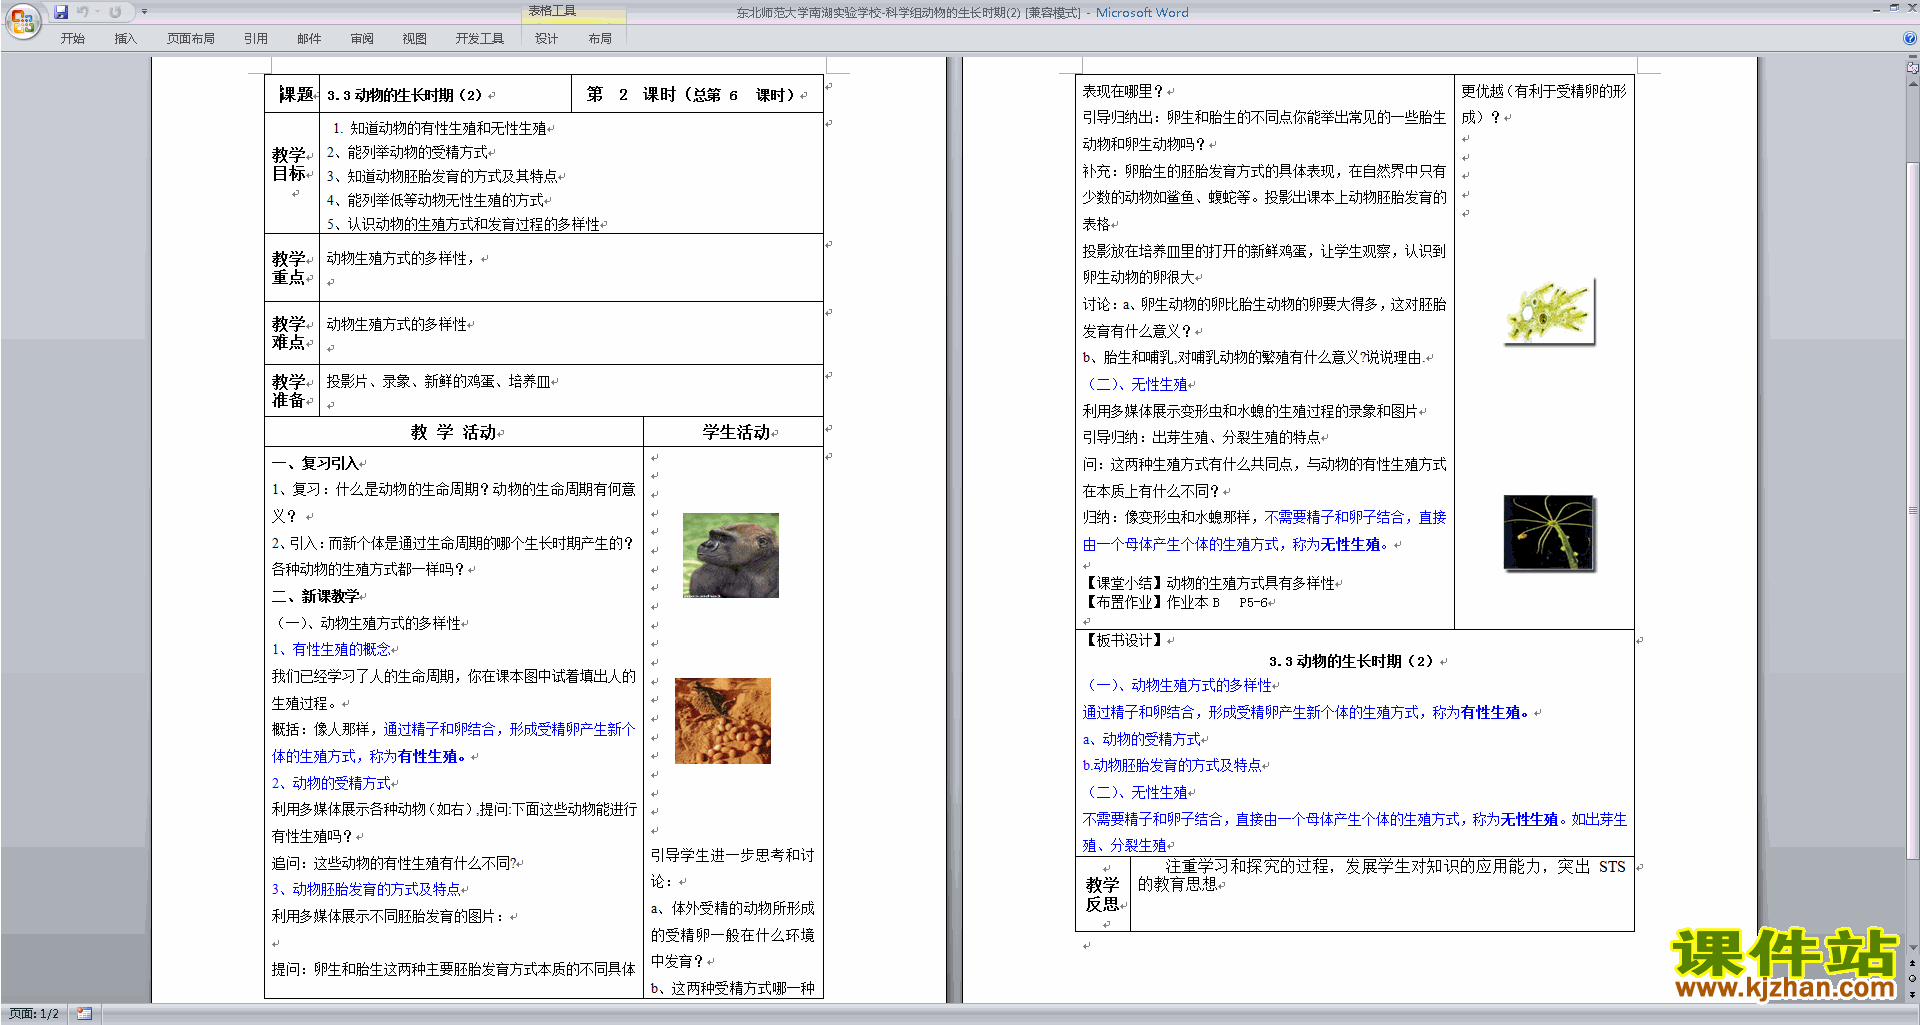Viewport: 1920px width, 1025px height.
Task: Click the 【板书设计】 label
Action: (1124, 640)
